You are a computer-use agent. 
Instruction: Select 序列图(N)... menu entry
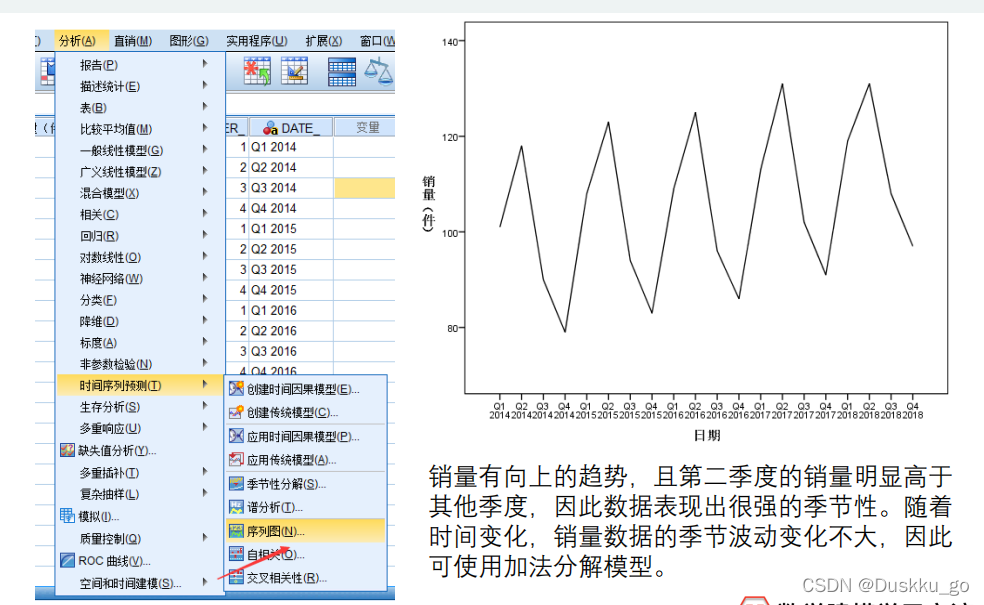(x=306, y=531)
